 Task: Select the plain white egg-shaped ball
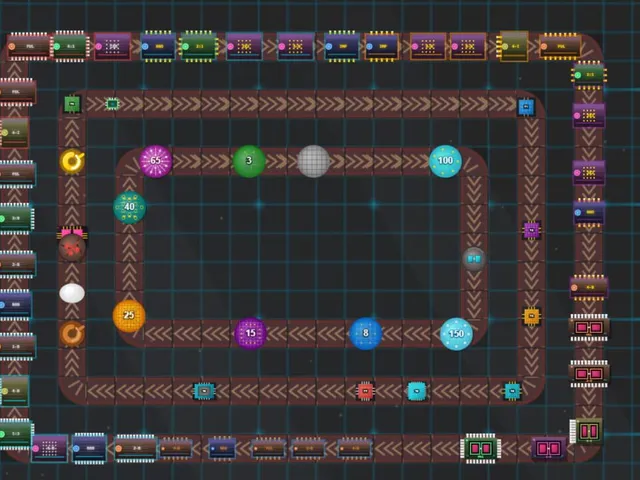click(x=72, y=293)
